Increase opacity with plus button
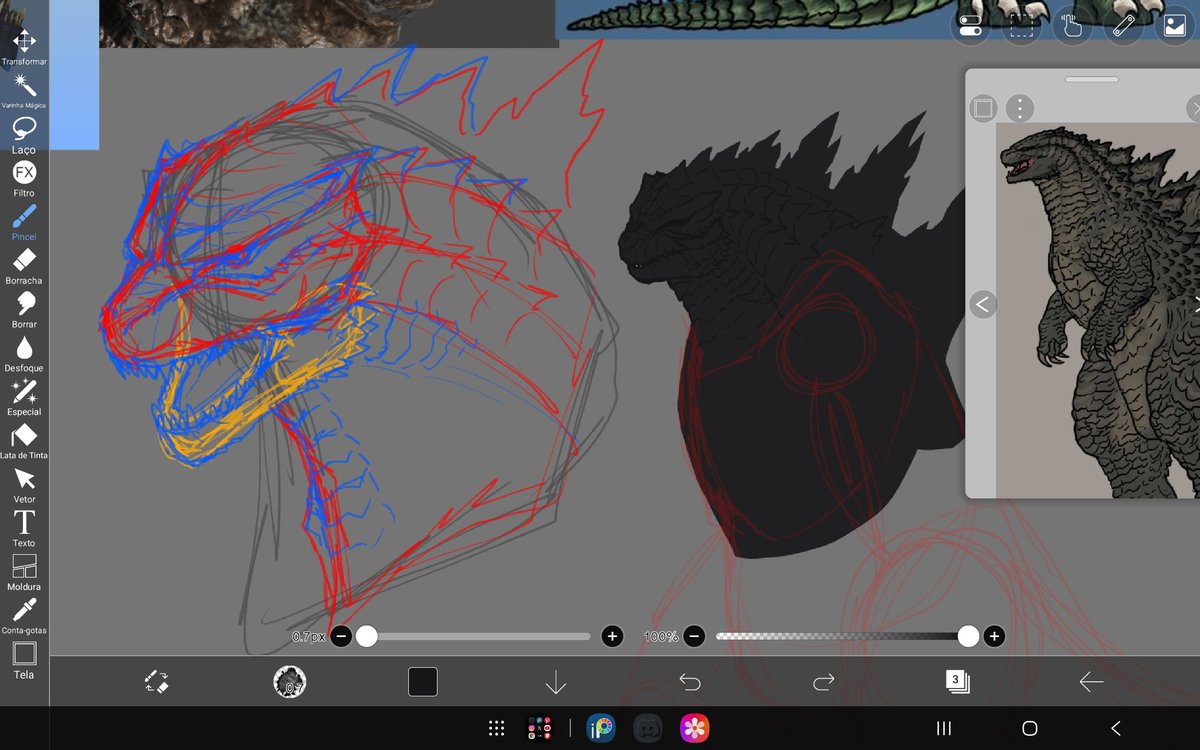 coord(993,636)
